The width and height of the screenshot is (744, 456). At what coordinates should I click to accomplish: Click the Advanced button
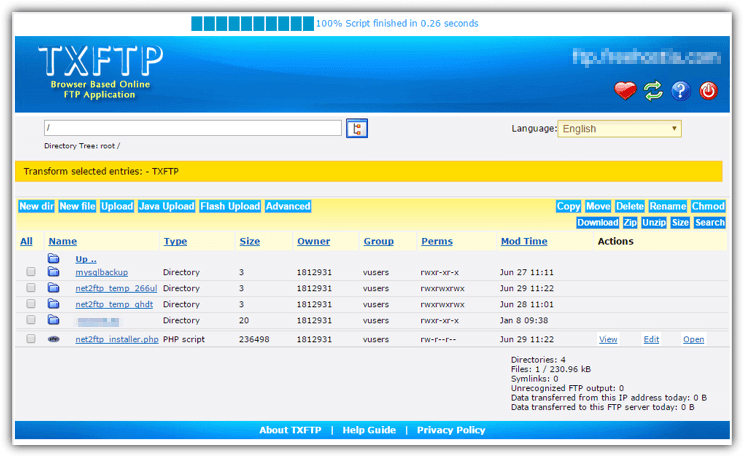pos(288,206)
